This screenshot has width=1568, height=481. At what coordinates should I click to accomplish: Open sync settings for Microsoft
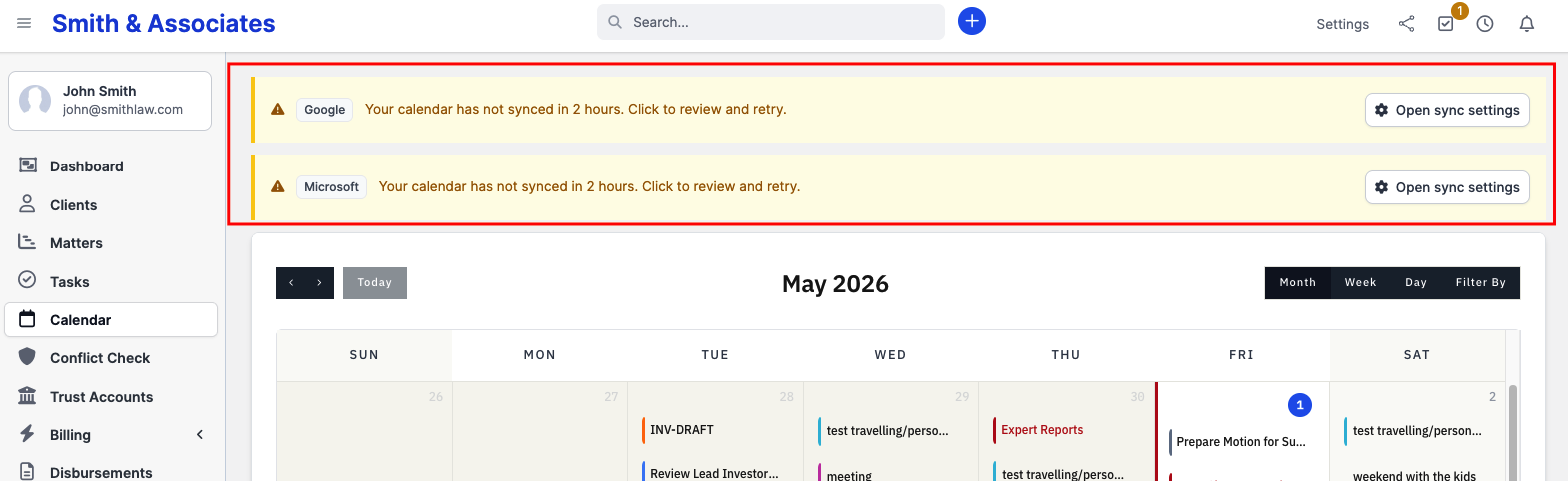pos(1447,187)
